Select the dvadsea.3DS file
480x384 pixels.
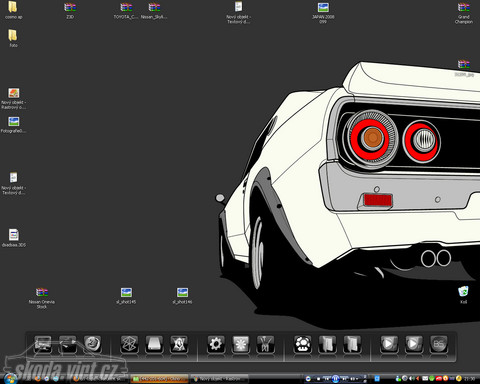[x=14, y=238]
